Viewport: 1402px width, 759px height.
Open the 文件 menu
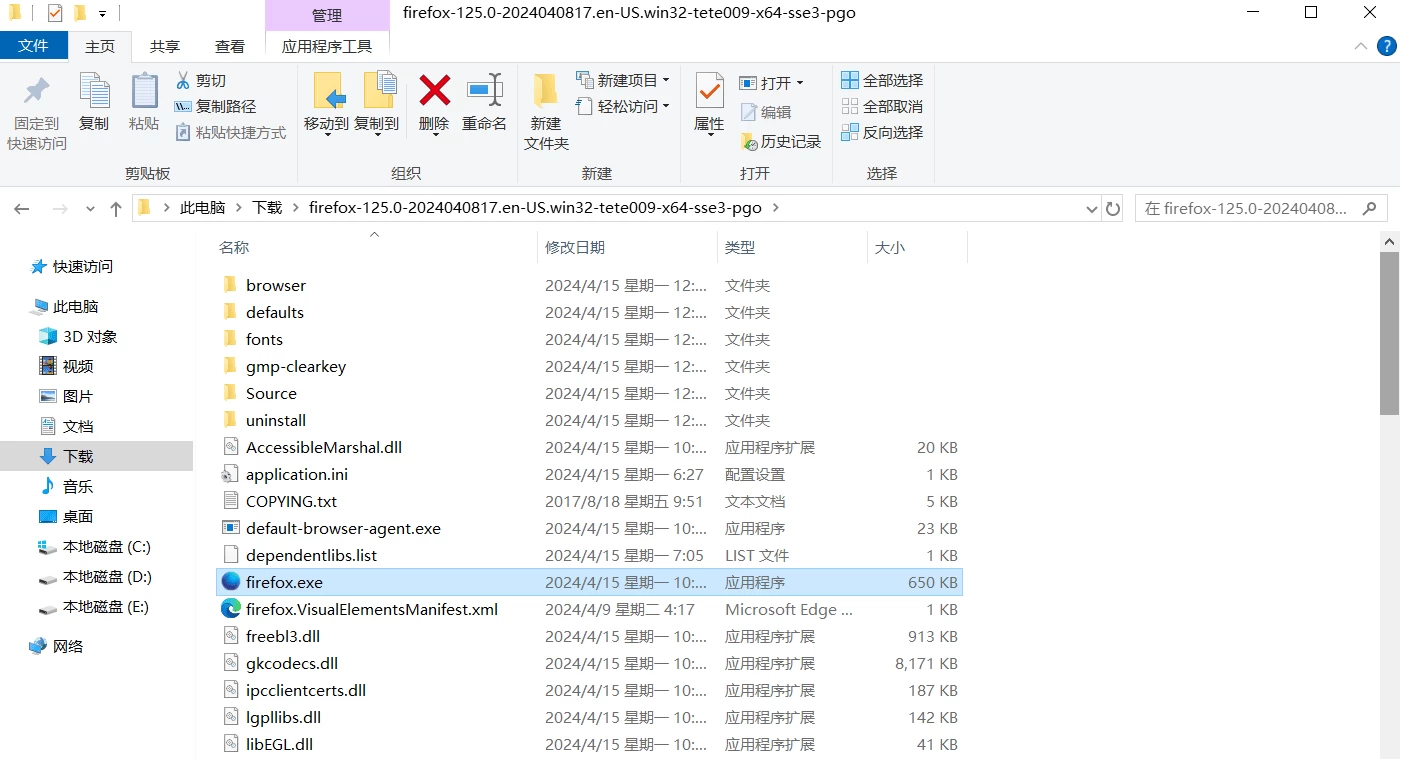pos(34,45)
